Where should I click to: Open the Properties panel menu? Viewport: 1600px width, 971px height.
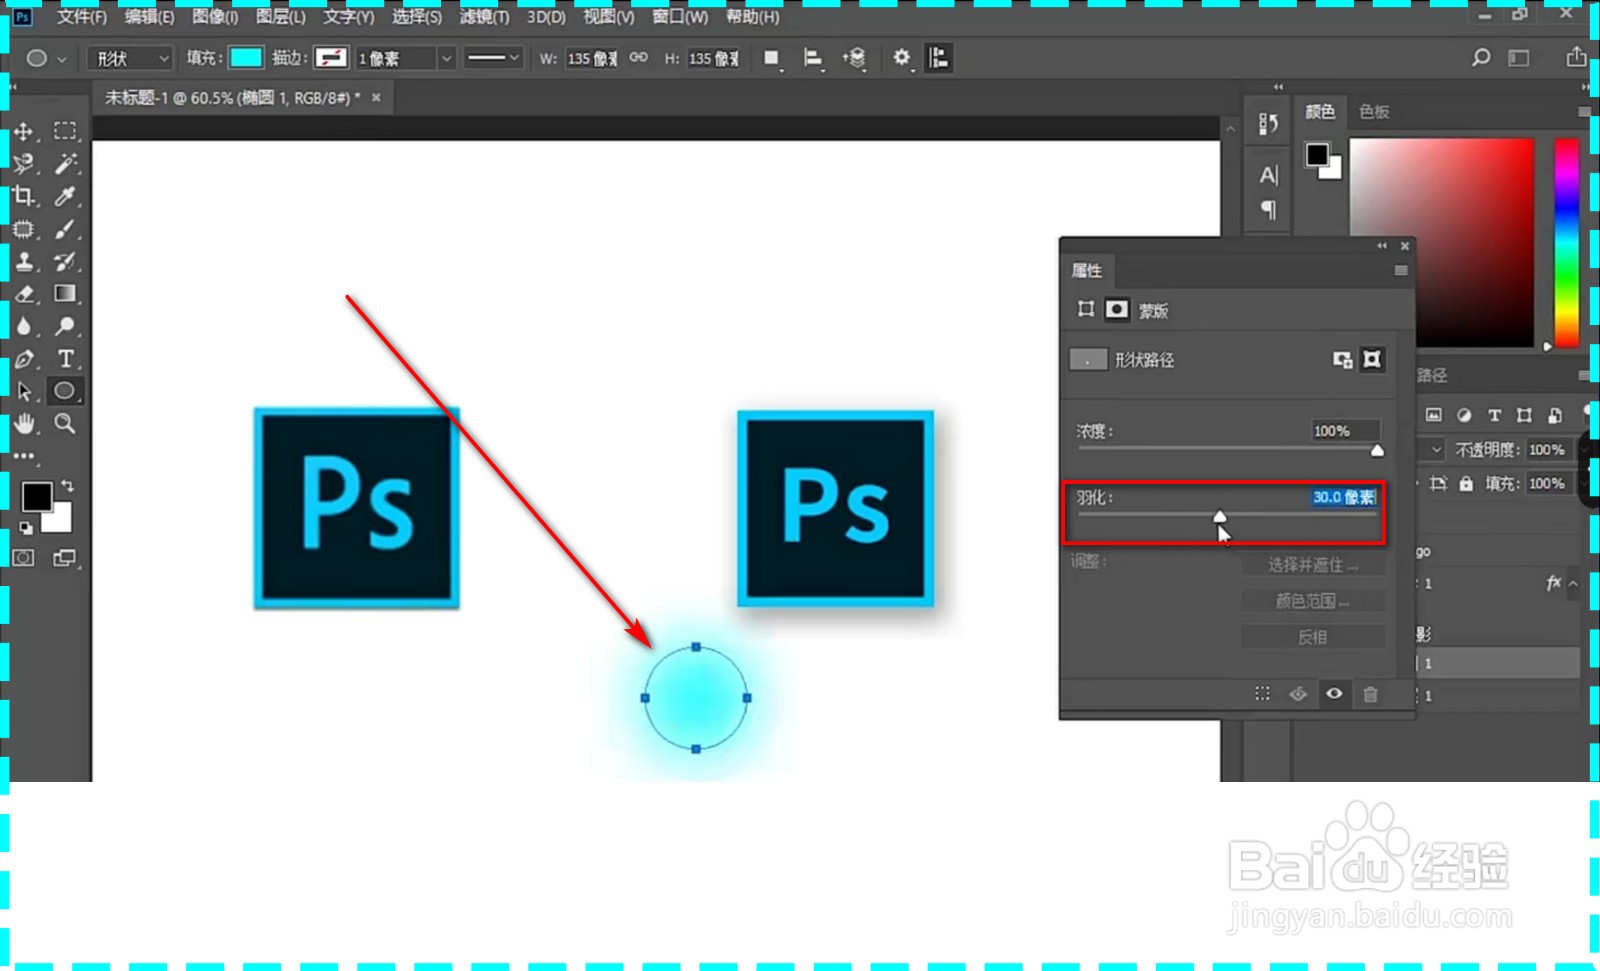[1401, 270]
